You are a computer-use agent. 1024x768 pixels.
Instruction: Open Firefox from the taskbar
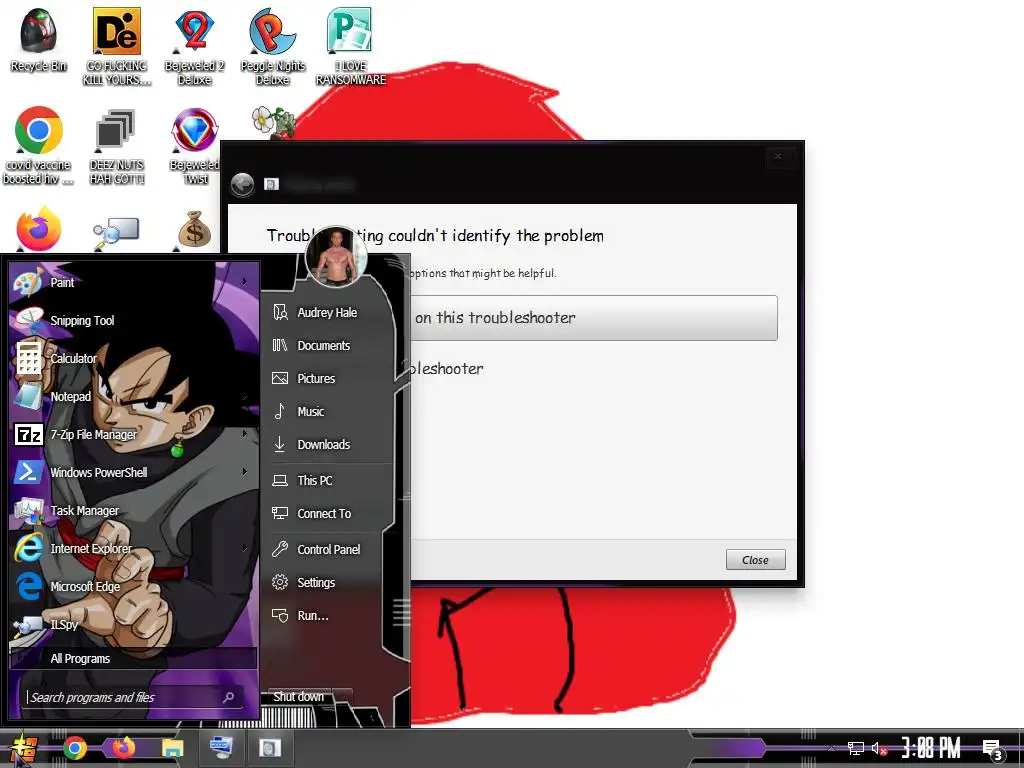pyautogui.click(x=123, y=748)
